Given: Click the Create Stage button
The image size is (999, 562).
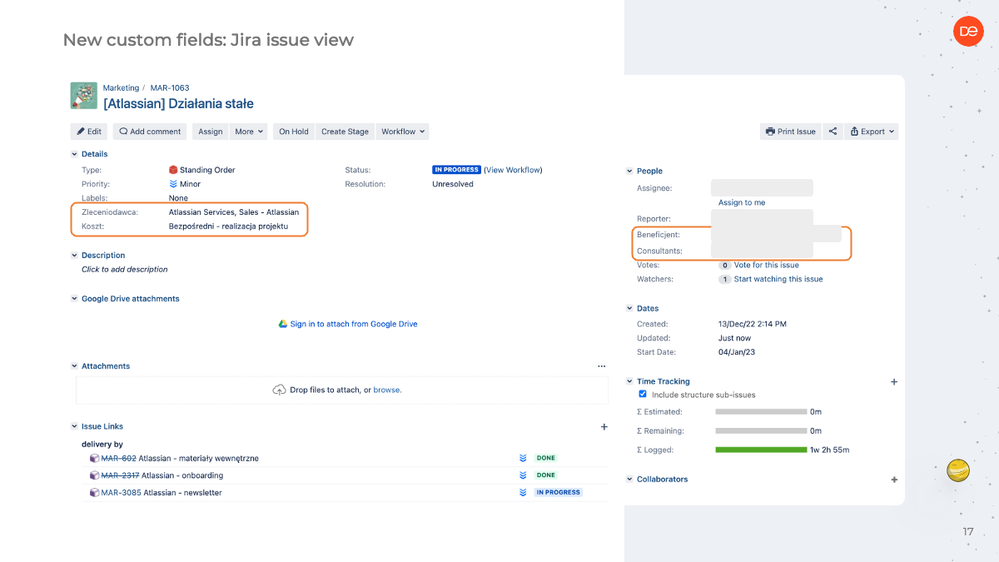Looking at the screenshot, I should pos(345,131).
